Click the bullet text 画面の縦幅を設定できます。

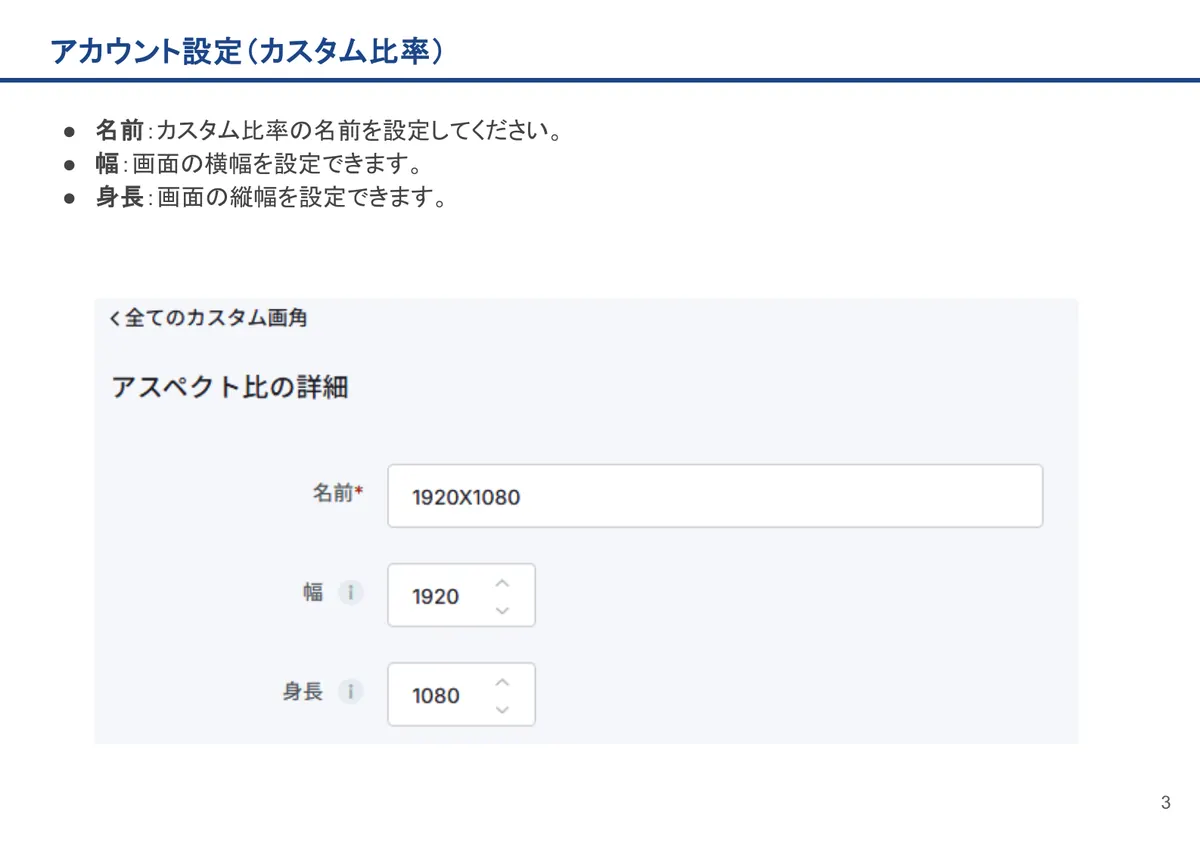pos(301,197)
